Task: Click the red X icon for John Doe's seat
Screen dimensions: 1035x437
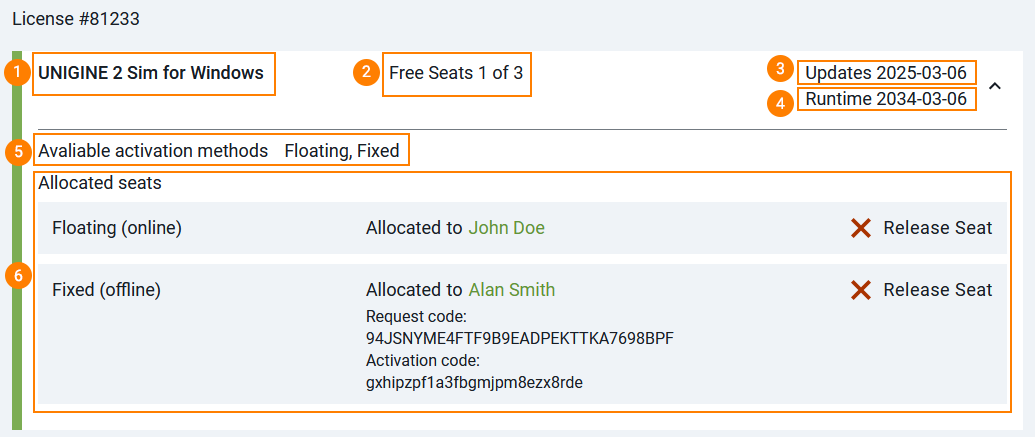Action: 861,228
